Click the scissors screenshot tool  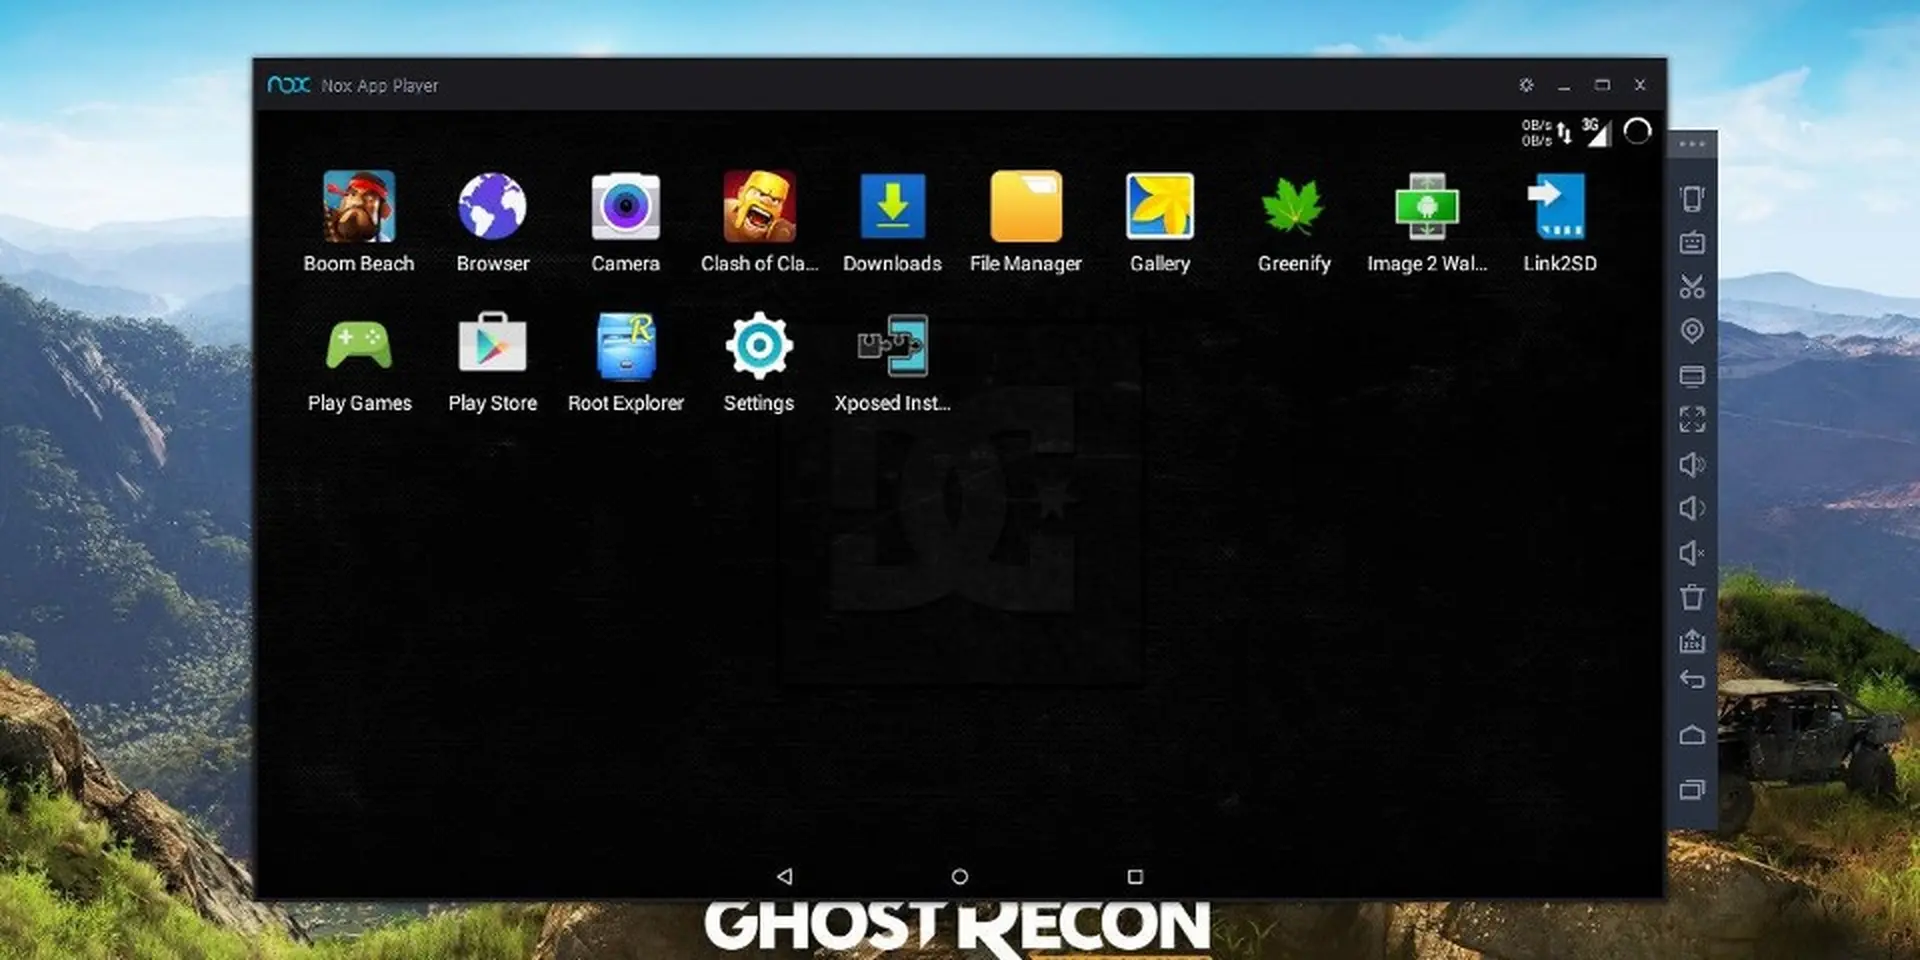(x=1692, y=287)
